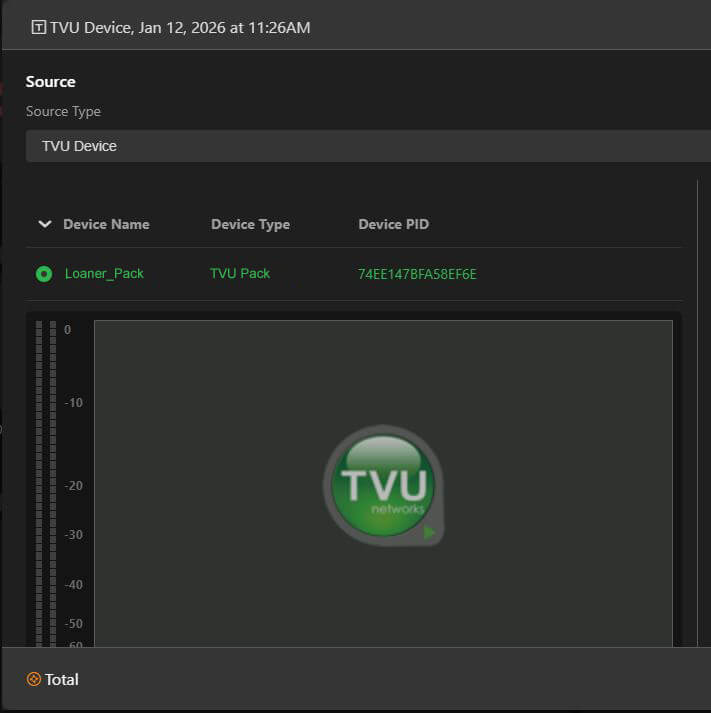Screen dimensions: 711x713
Task: Click the -40 audio scale label
Action: click(x=74, y=585)
